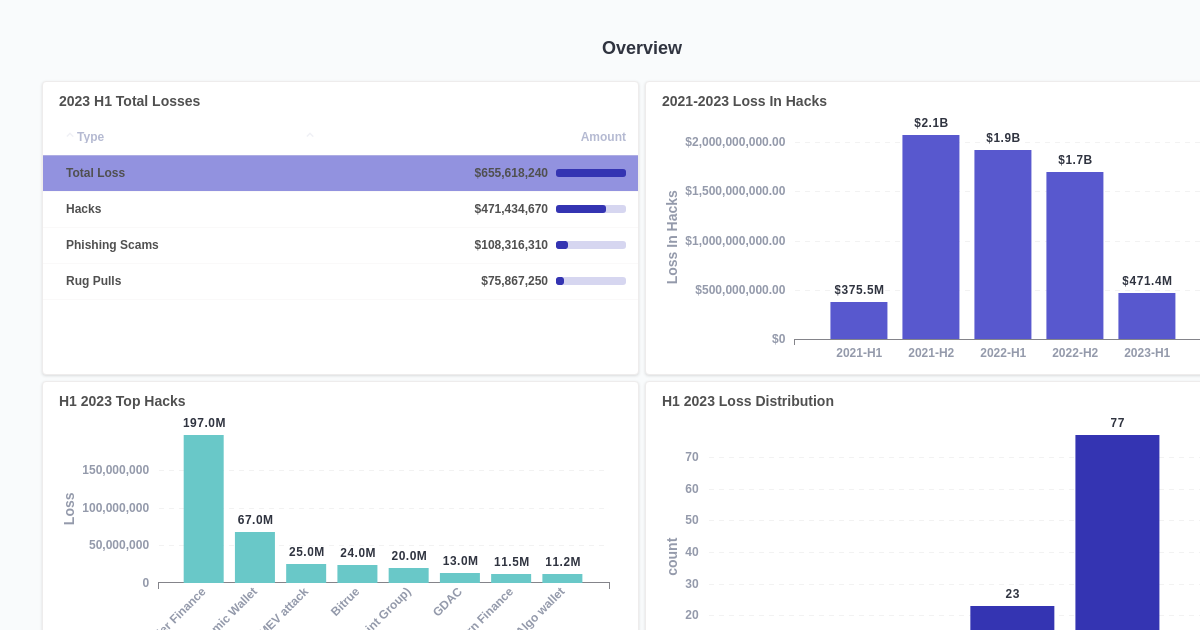
Task: Click the Hacks row in the table
Action: click(340, 209)
